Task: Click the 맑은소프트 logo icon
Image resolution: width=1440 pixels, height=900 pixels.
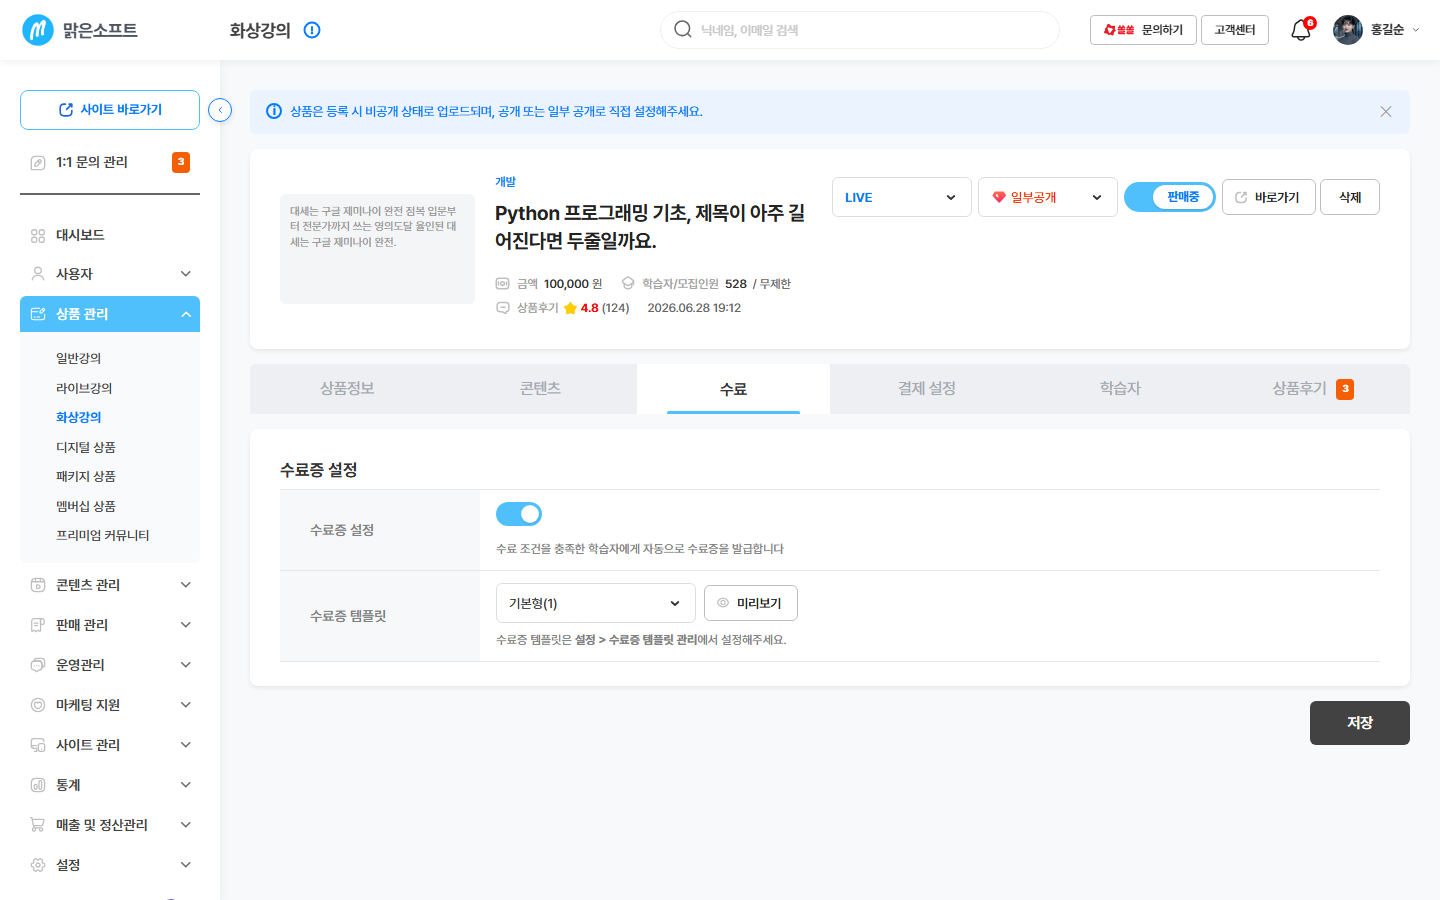Action: tap(38, 30)
